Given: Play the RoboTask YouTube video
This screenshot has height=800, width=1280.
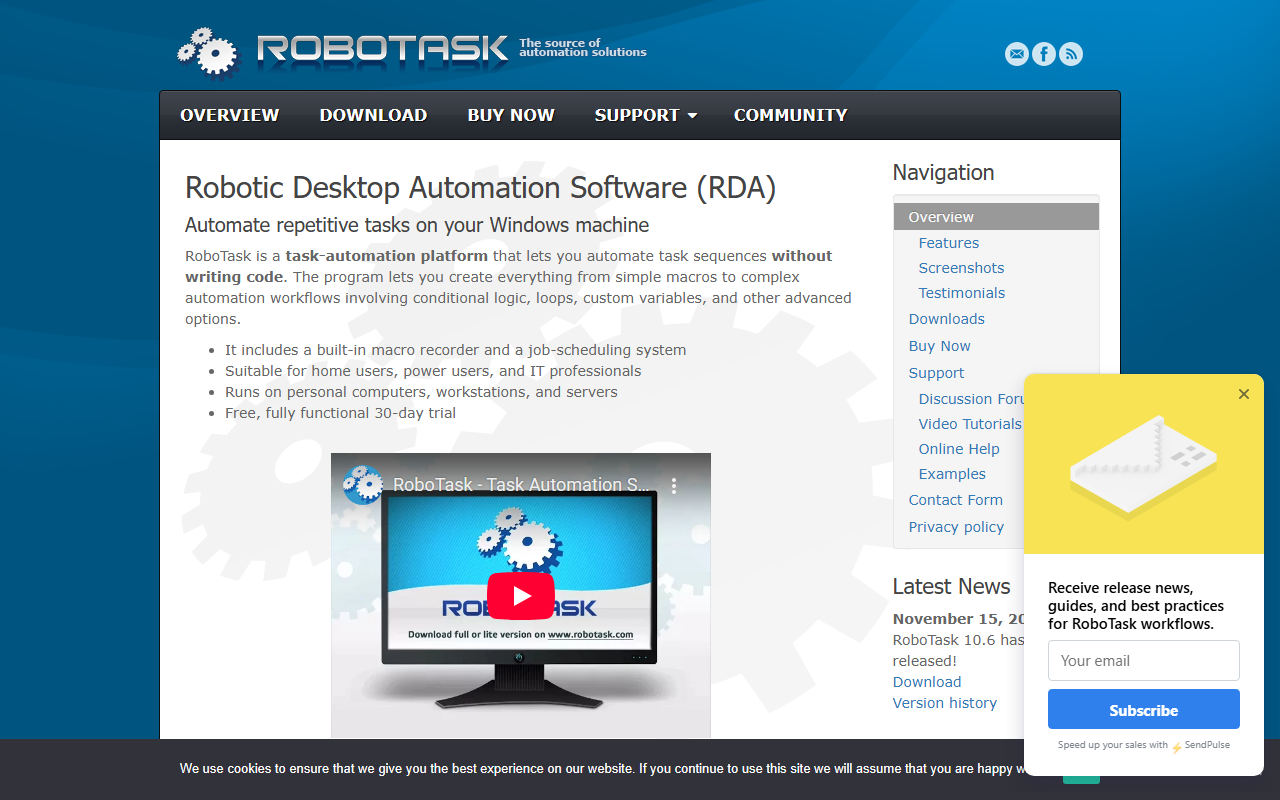Looking at the screenshot, I should click(520, 596).
